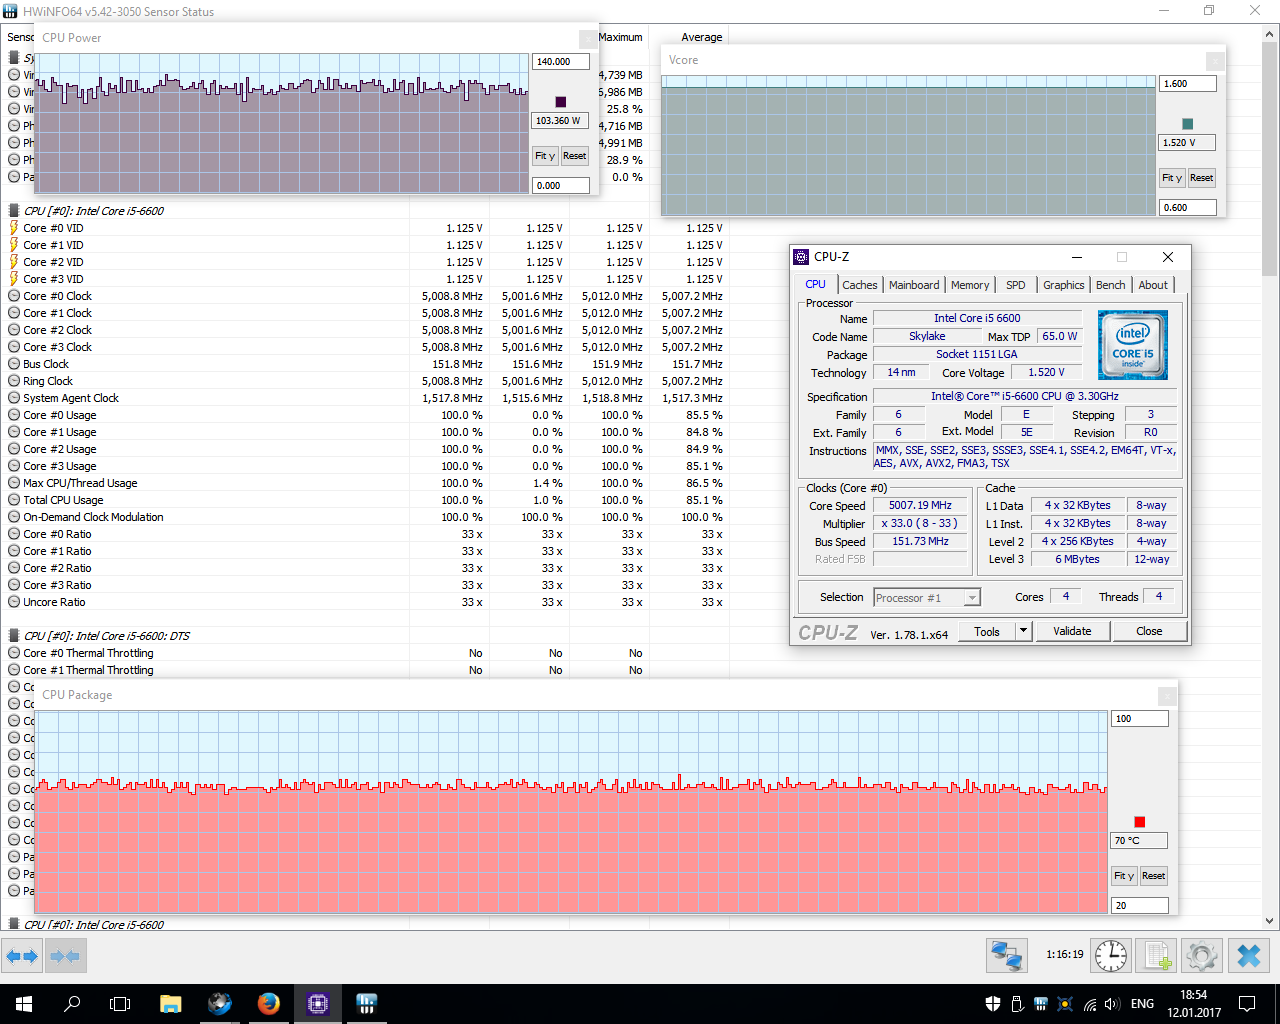1280x1024 pixels.
Task: Select the Graphics tab in CPU-Z
Action: [x=1063, y=285]
